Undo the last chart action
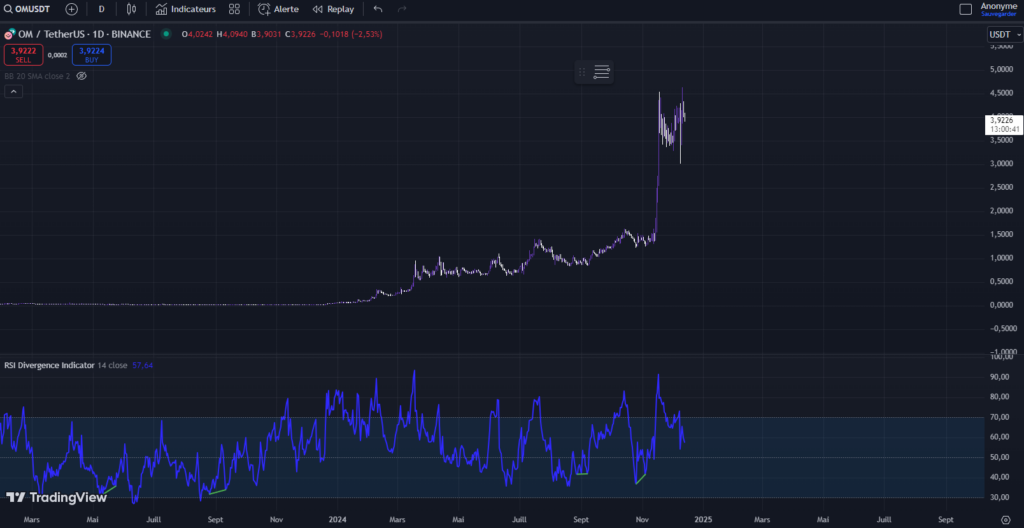The height and width of the screenshot is (528, 1024). pos(377,9)
